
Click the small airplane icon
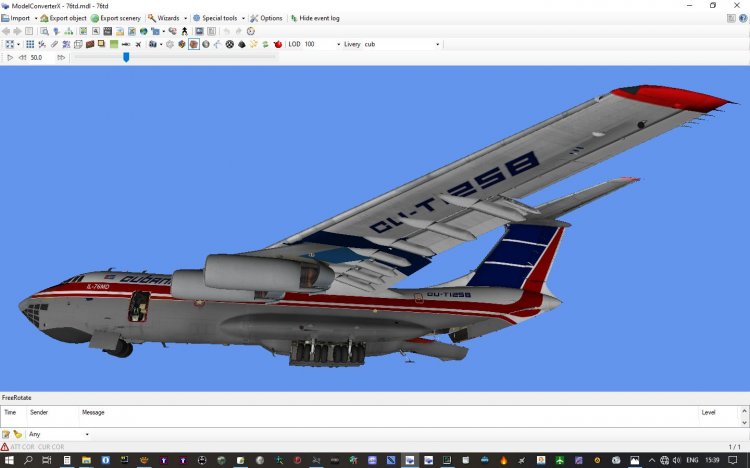tap(138, 44)
